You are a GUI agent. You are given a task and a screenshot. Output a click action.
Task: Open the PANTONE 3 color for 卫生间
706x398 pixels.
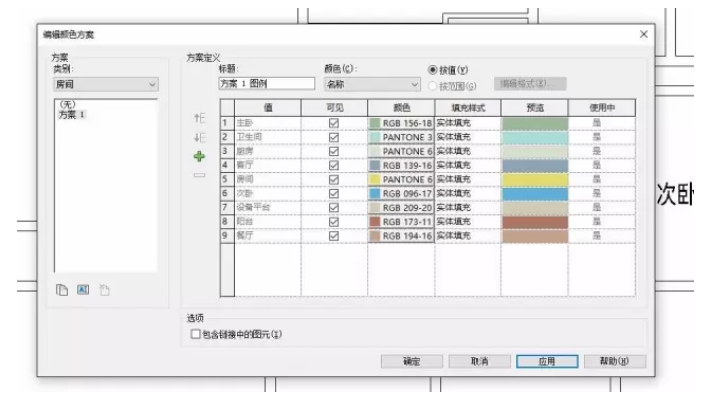pyautogui.click(x=401, y=137)
